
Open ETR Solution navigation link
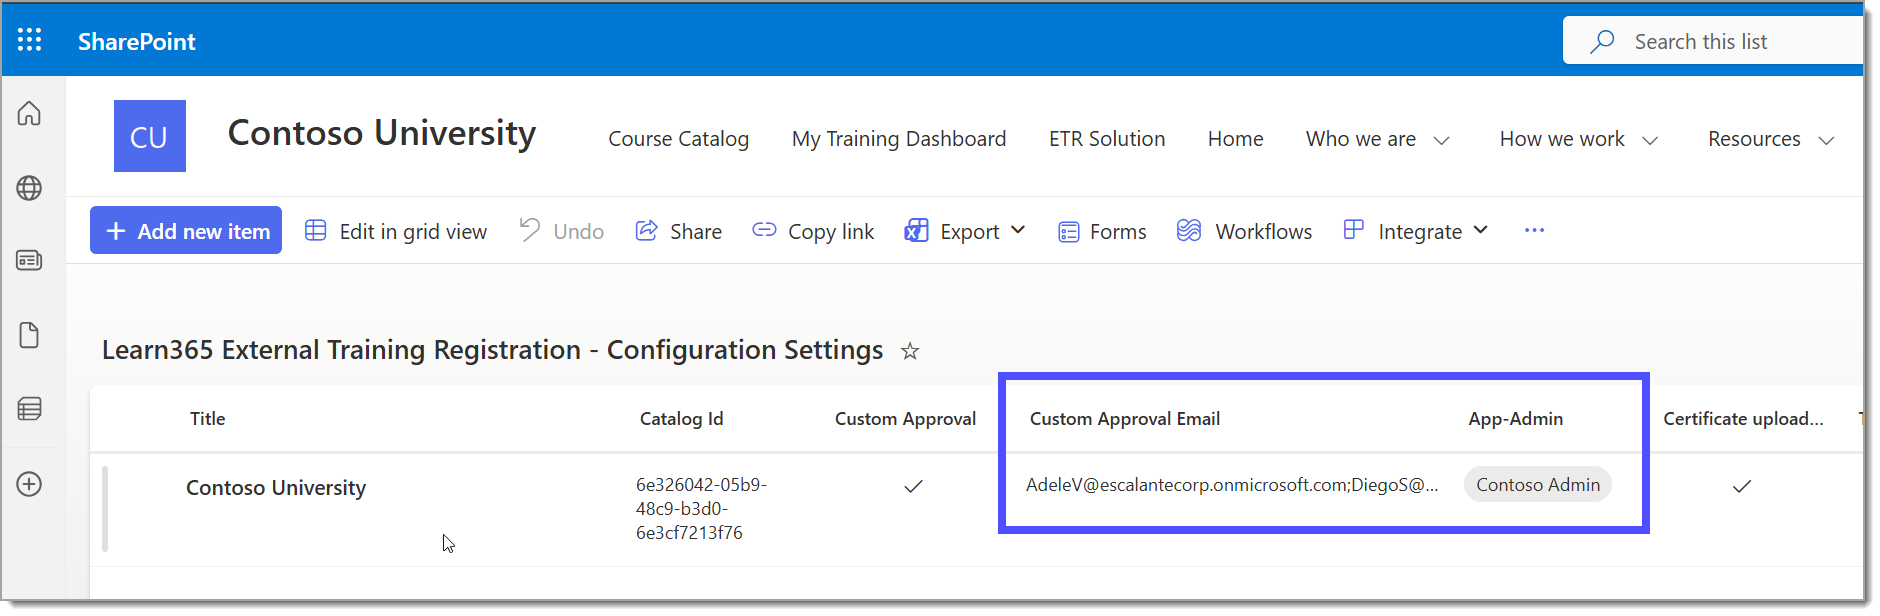1107,139
